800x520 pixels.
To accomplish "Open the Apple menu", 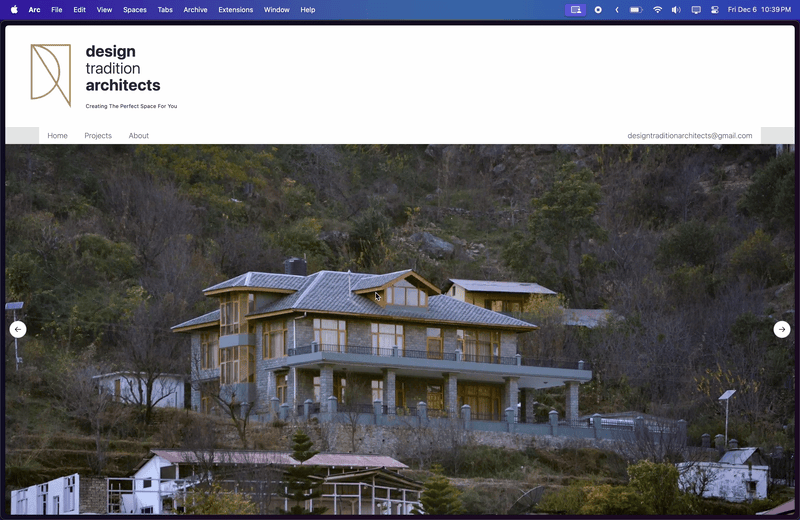I will click(14, 9).
